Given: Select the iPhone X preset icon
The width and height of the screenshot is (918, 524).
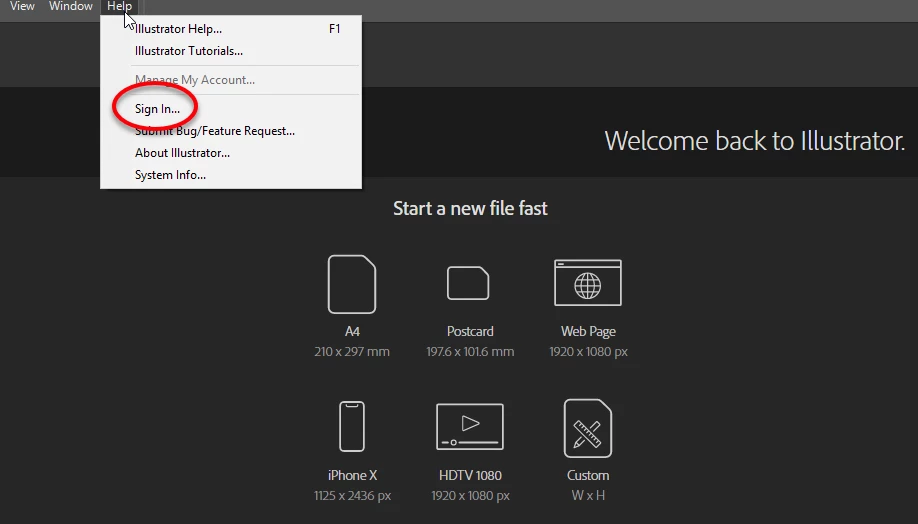Looking at the screenshot, I should [352, 426].
